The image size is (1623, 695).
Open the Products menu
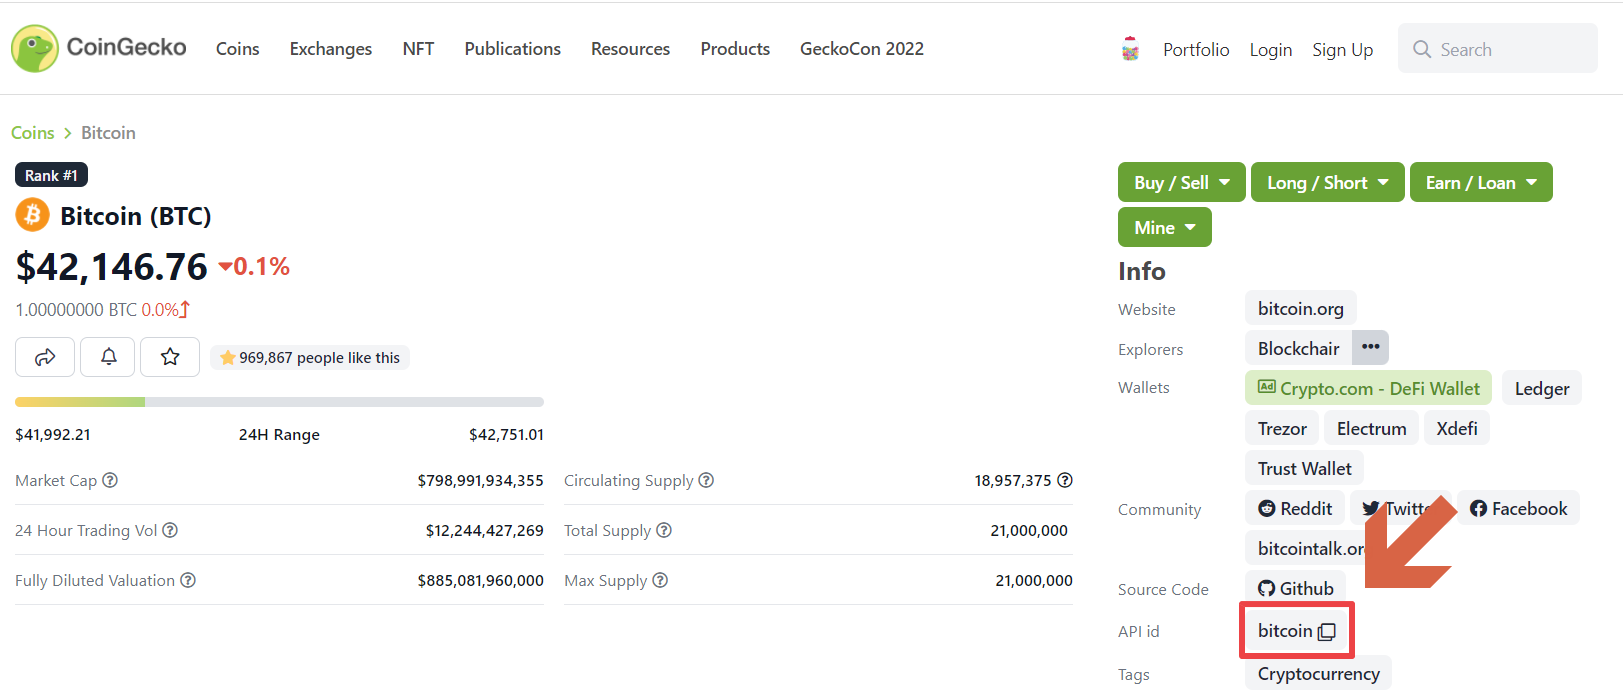point(735,49)
